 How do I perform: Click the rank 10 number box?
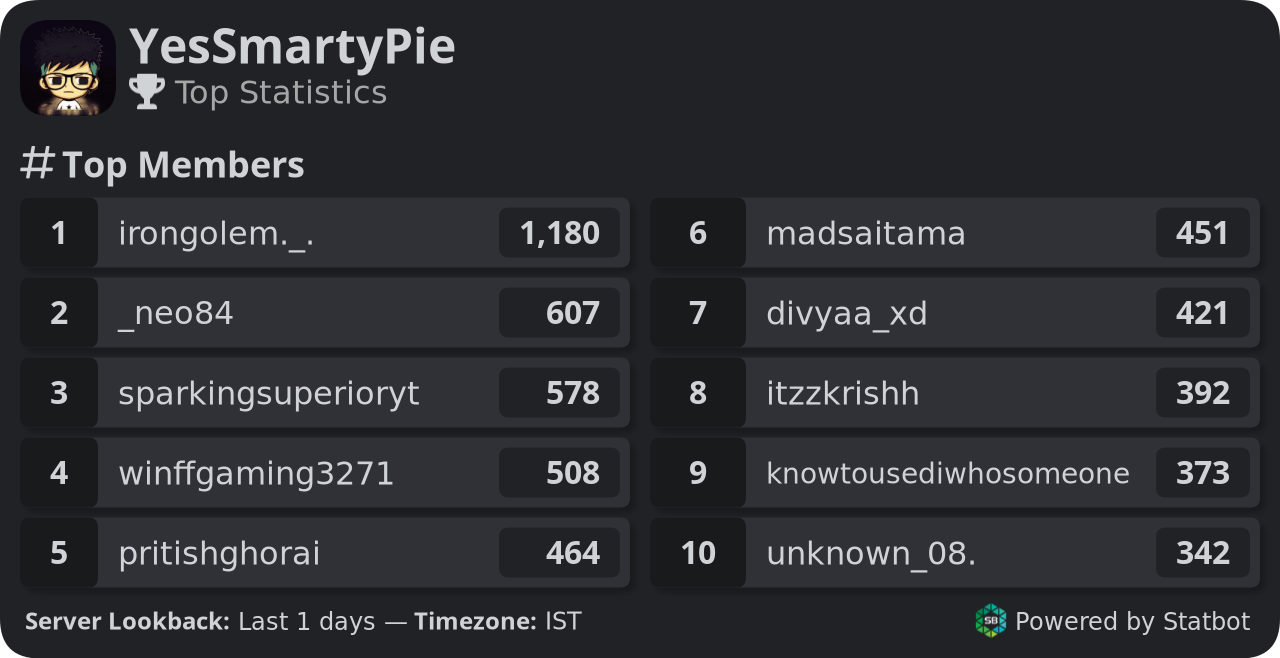[698, 553]
